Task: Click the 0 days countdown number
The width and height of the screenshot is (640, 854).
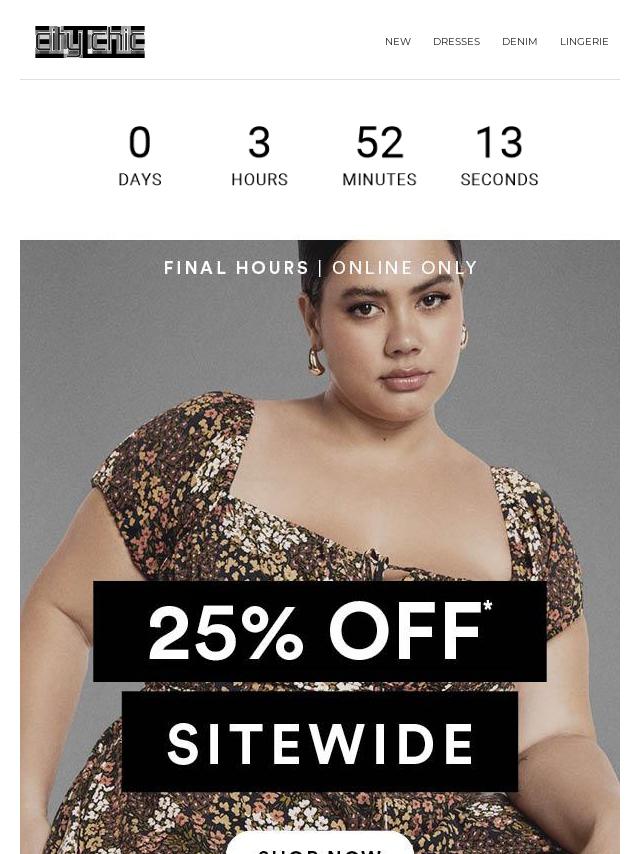Action: 140,142
